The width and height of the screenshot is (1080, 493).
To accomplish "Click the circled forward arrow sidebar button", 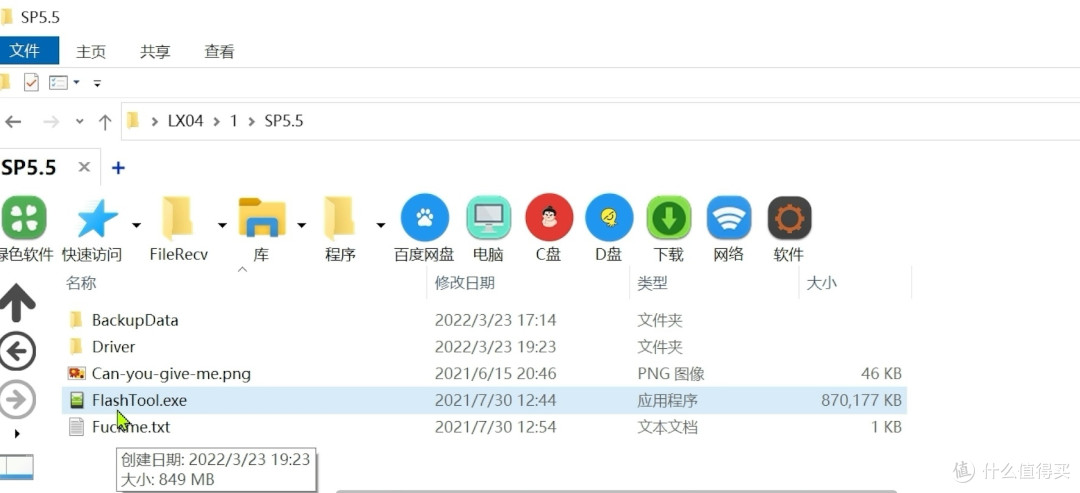I will (17, 399).
